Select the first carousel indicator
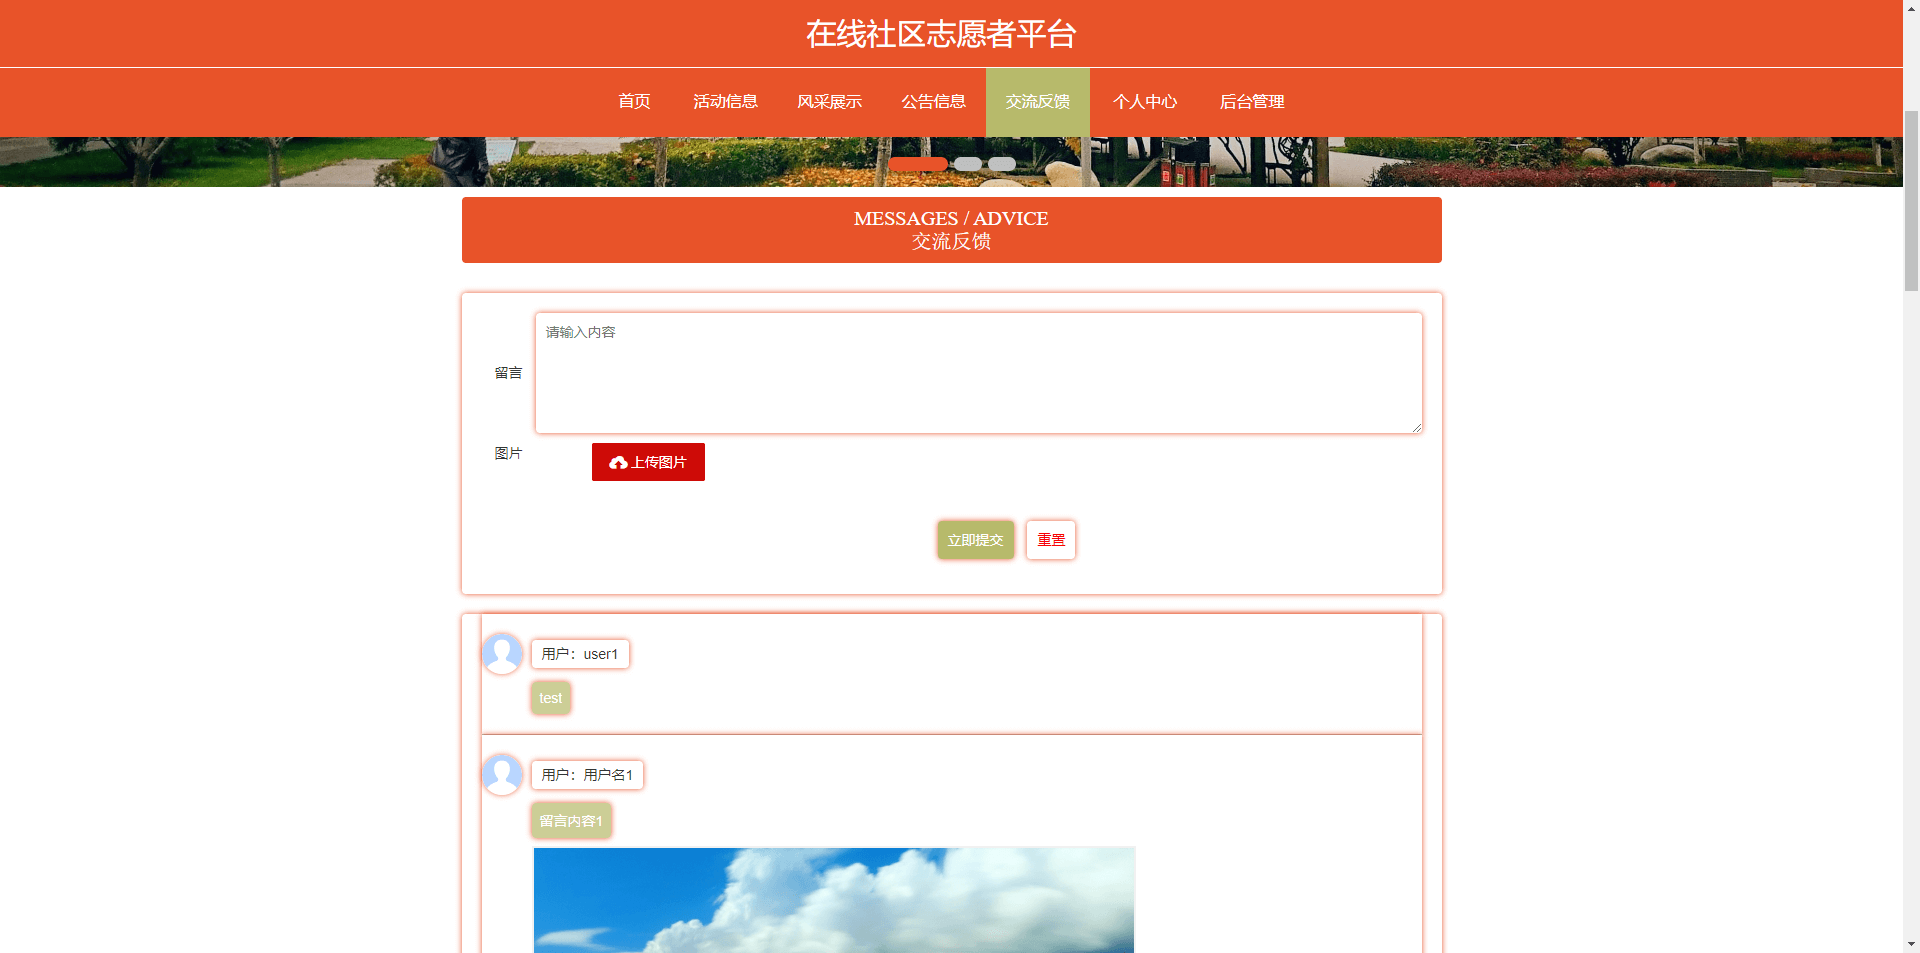 pos(918,164)
